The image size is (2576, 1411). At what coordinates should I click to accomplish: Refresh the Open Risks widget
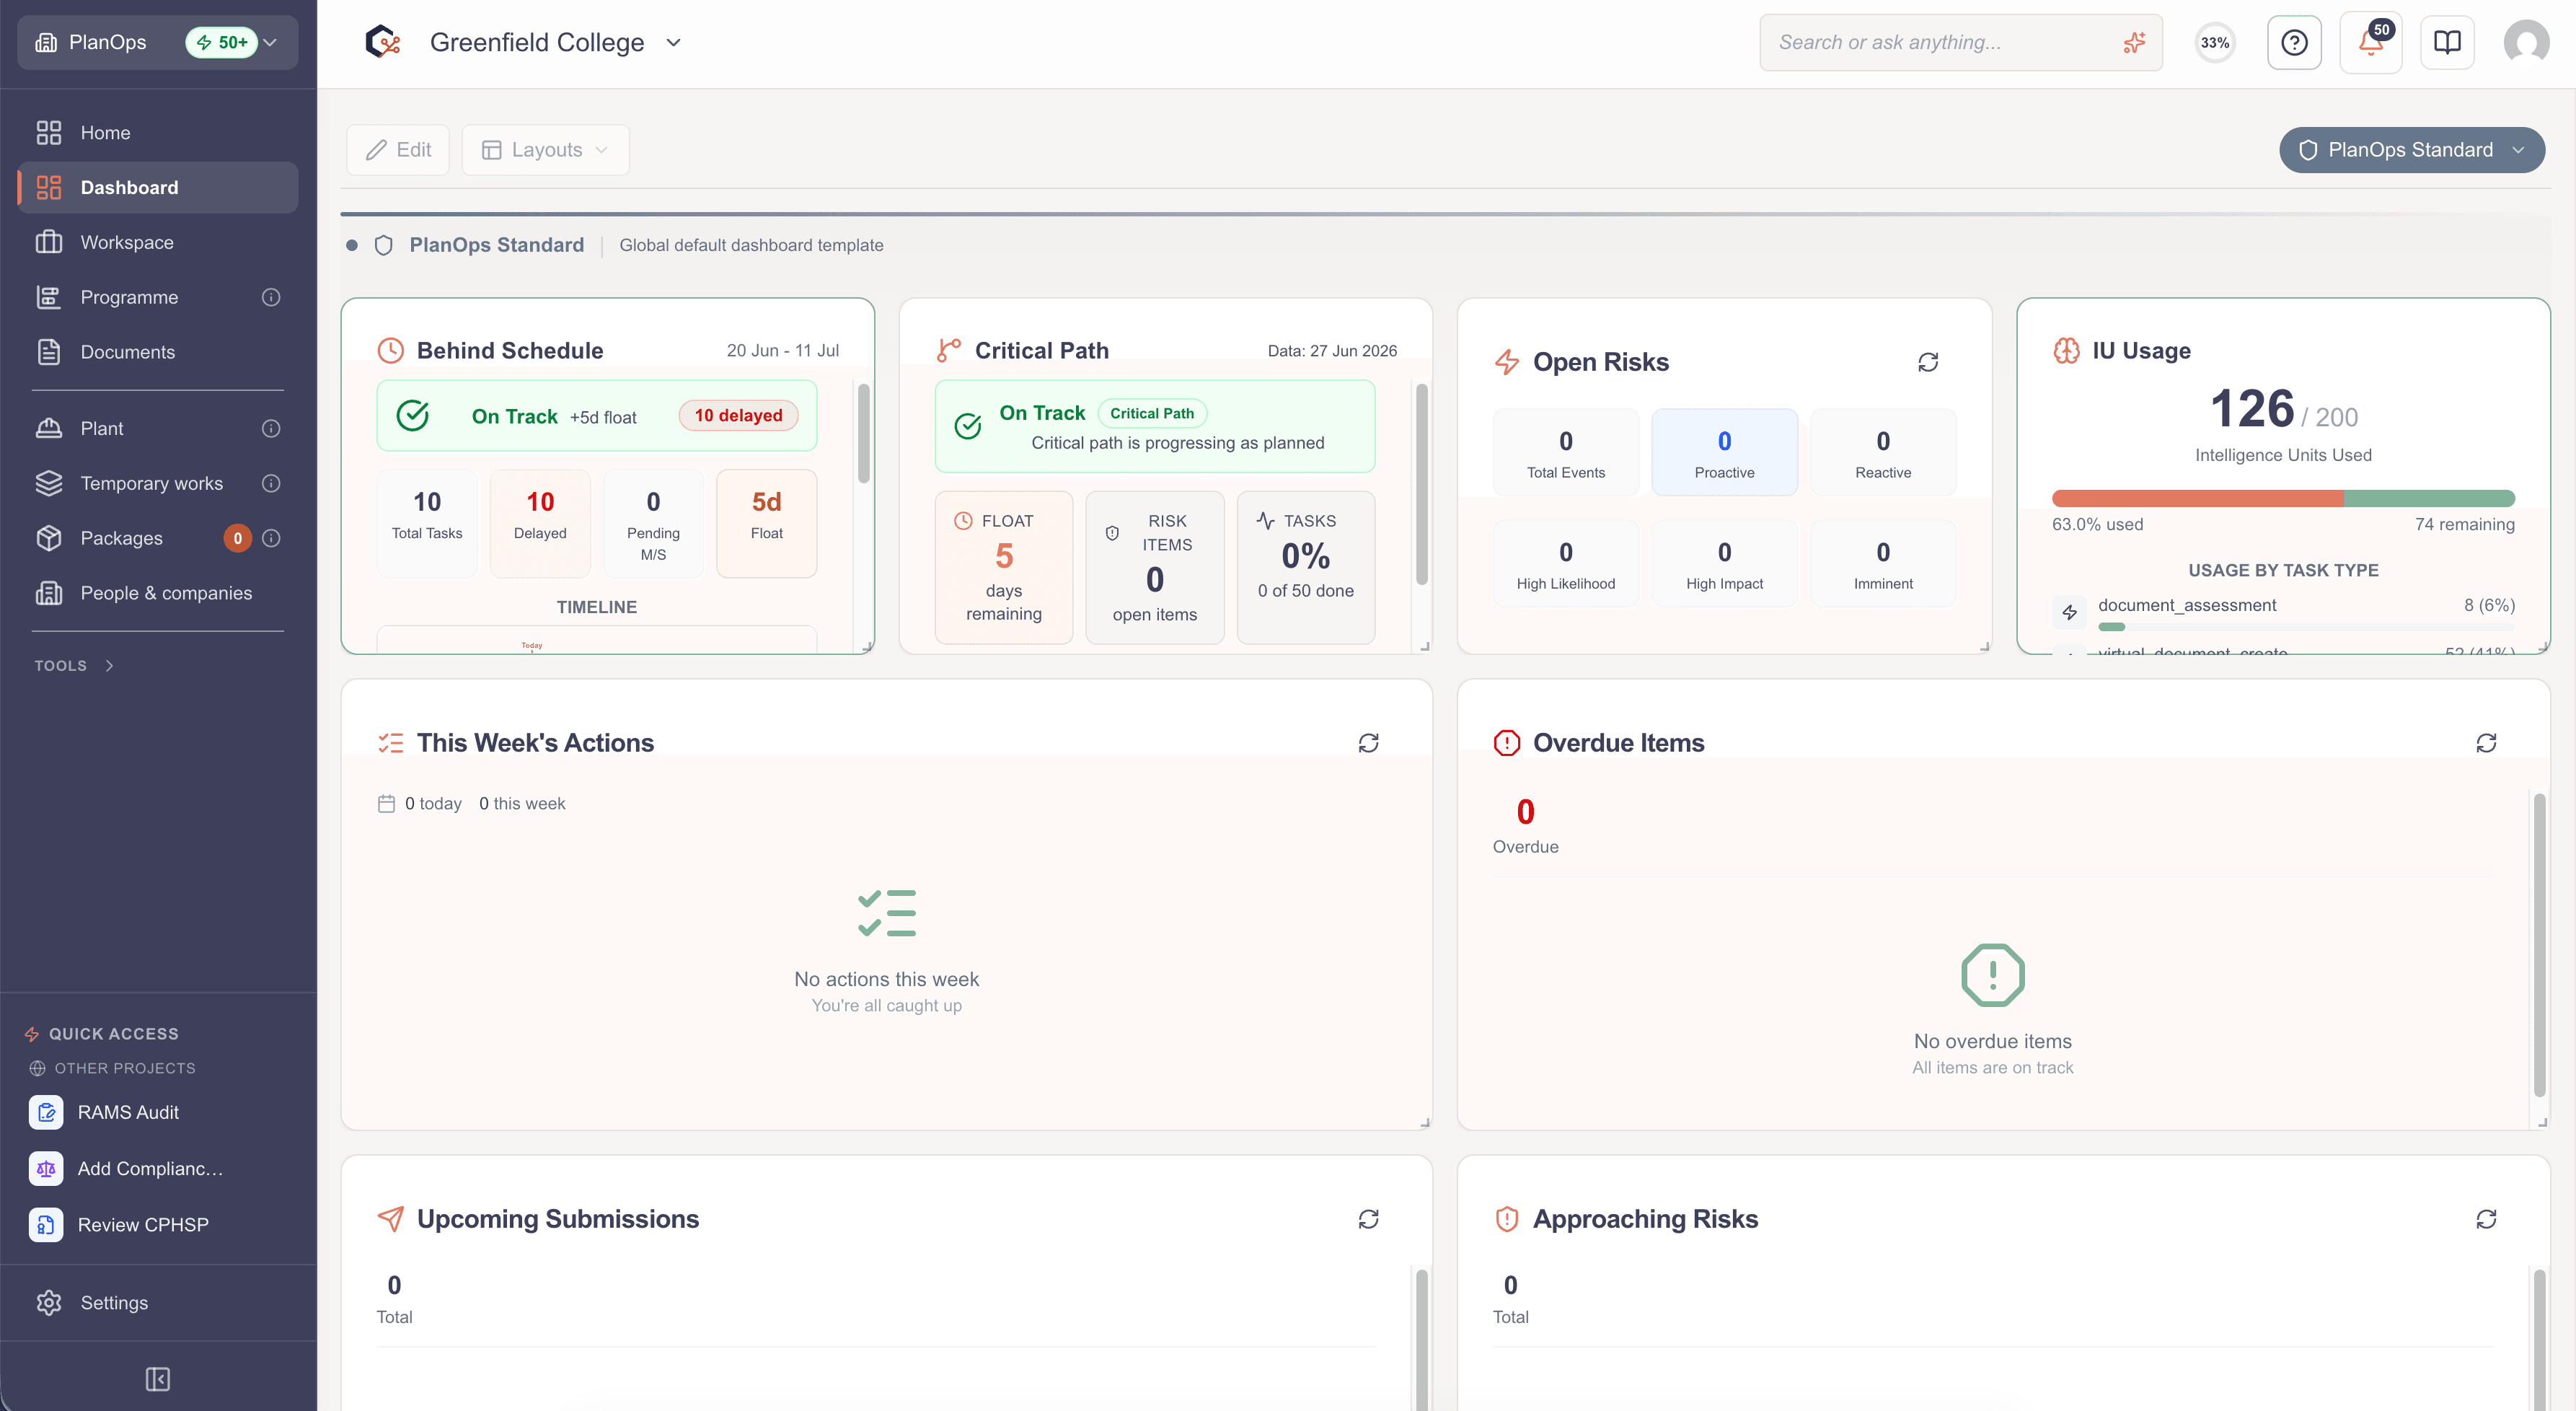tap(1928, 362)
